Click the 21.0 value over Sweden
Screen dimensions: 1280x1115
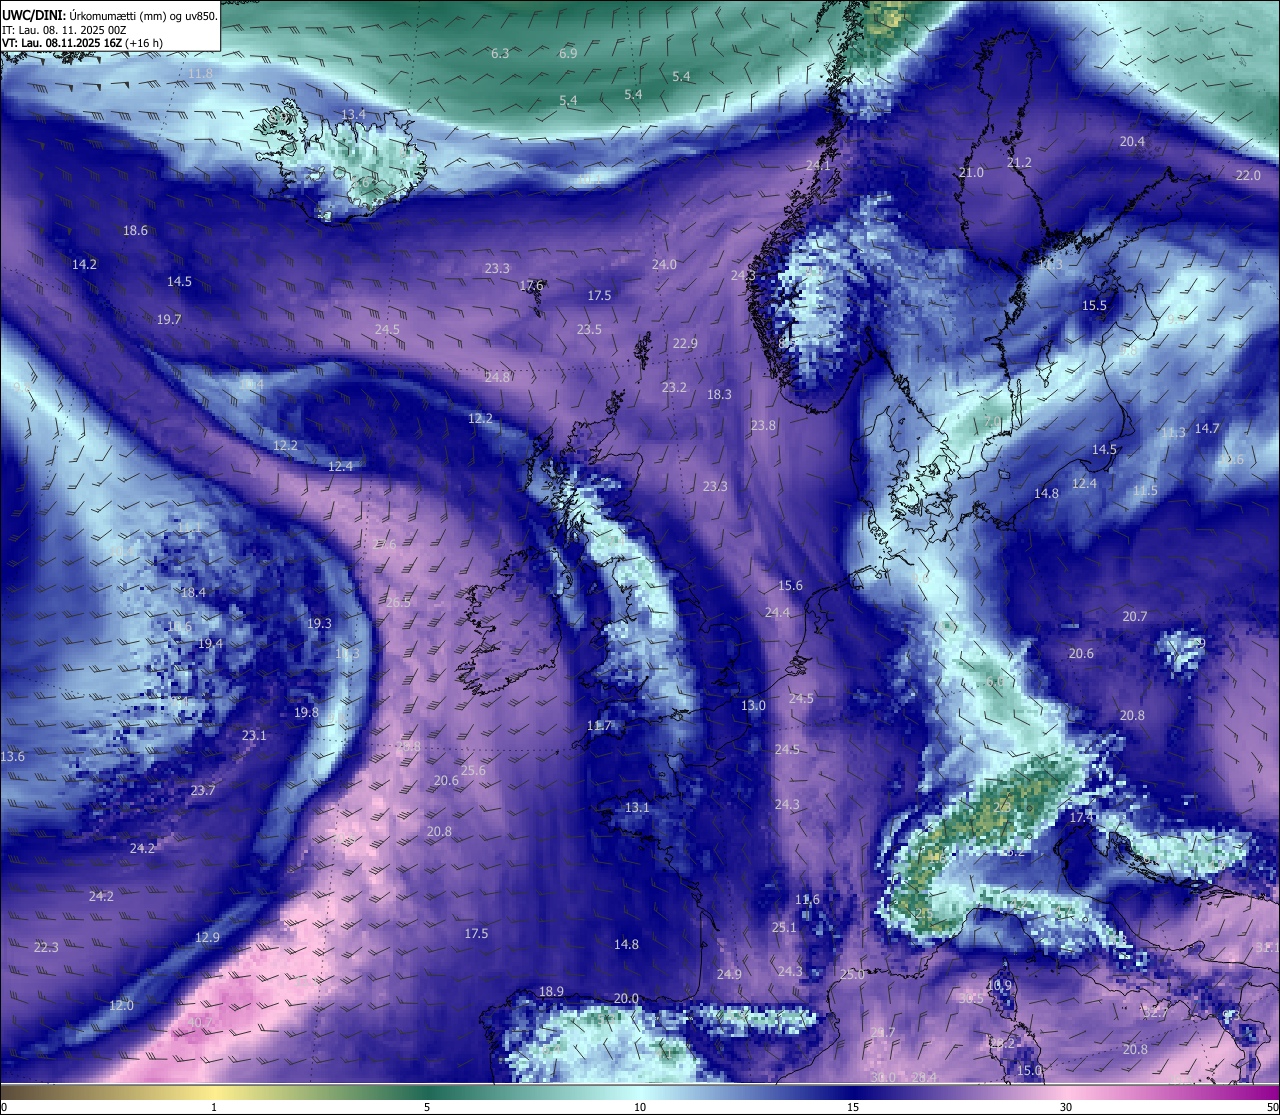pos(971,173)
